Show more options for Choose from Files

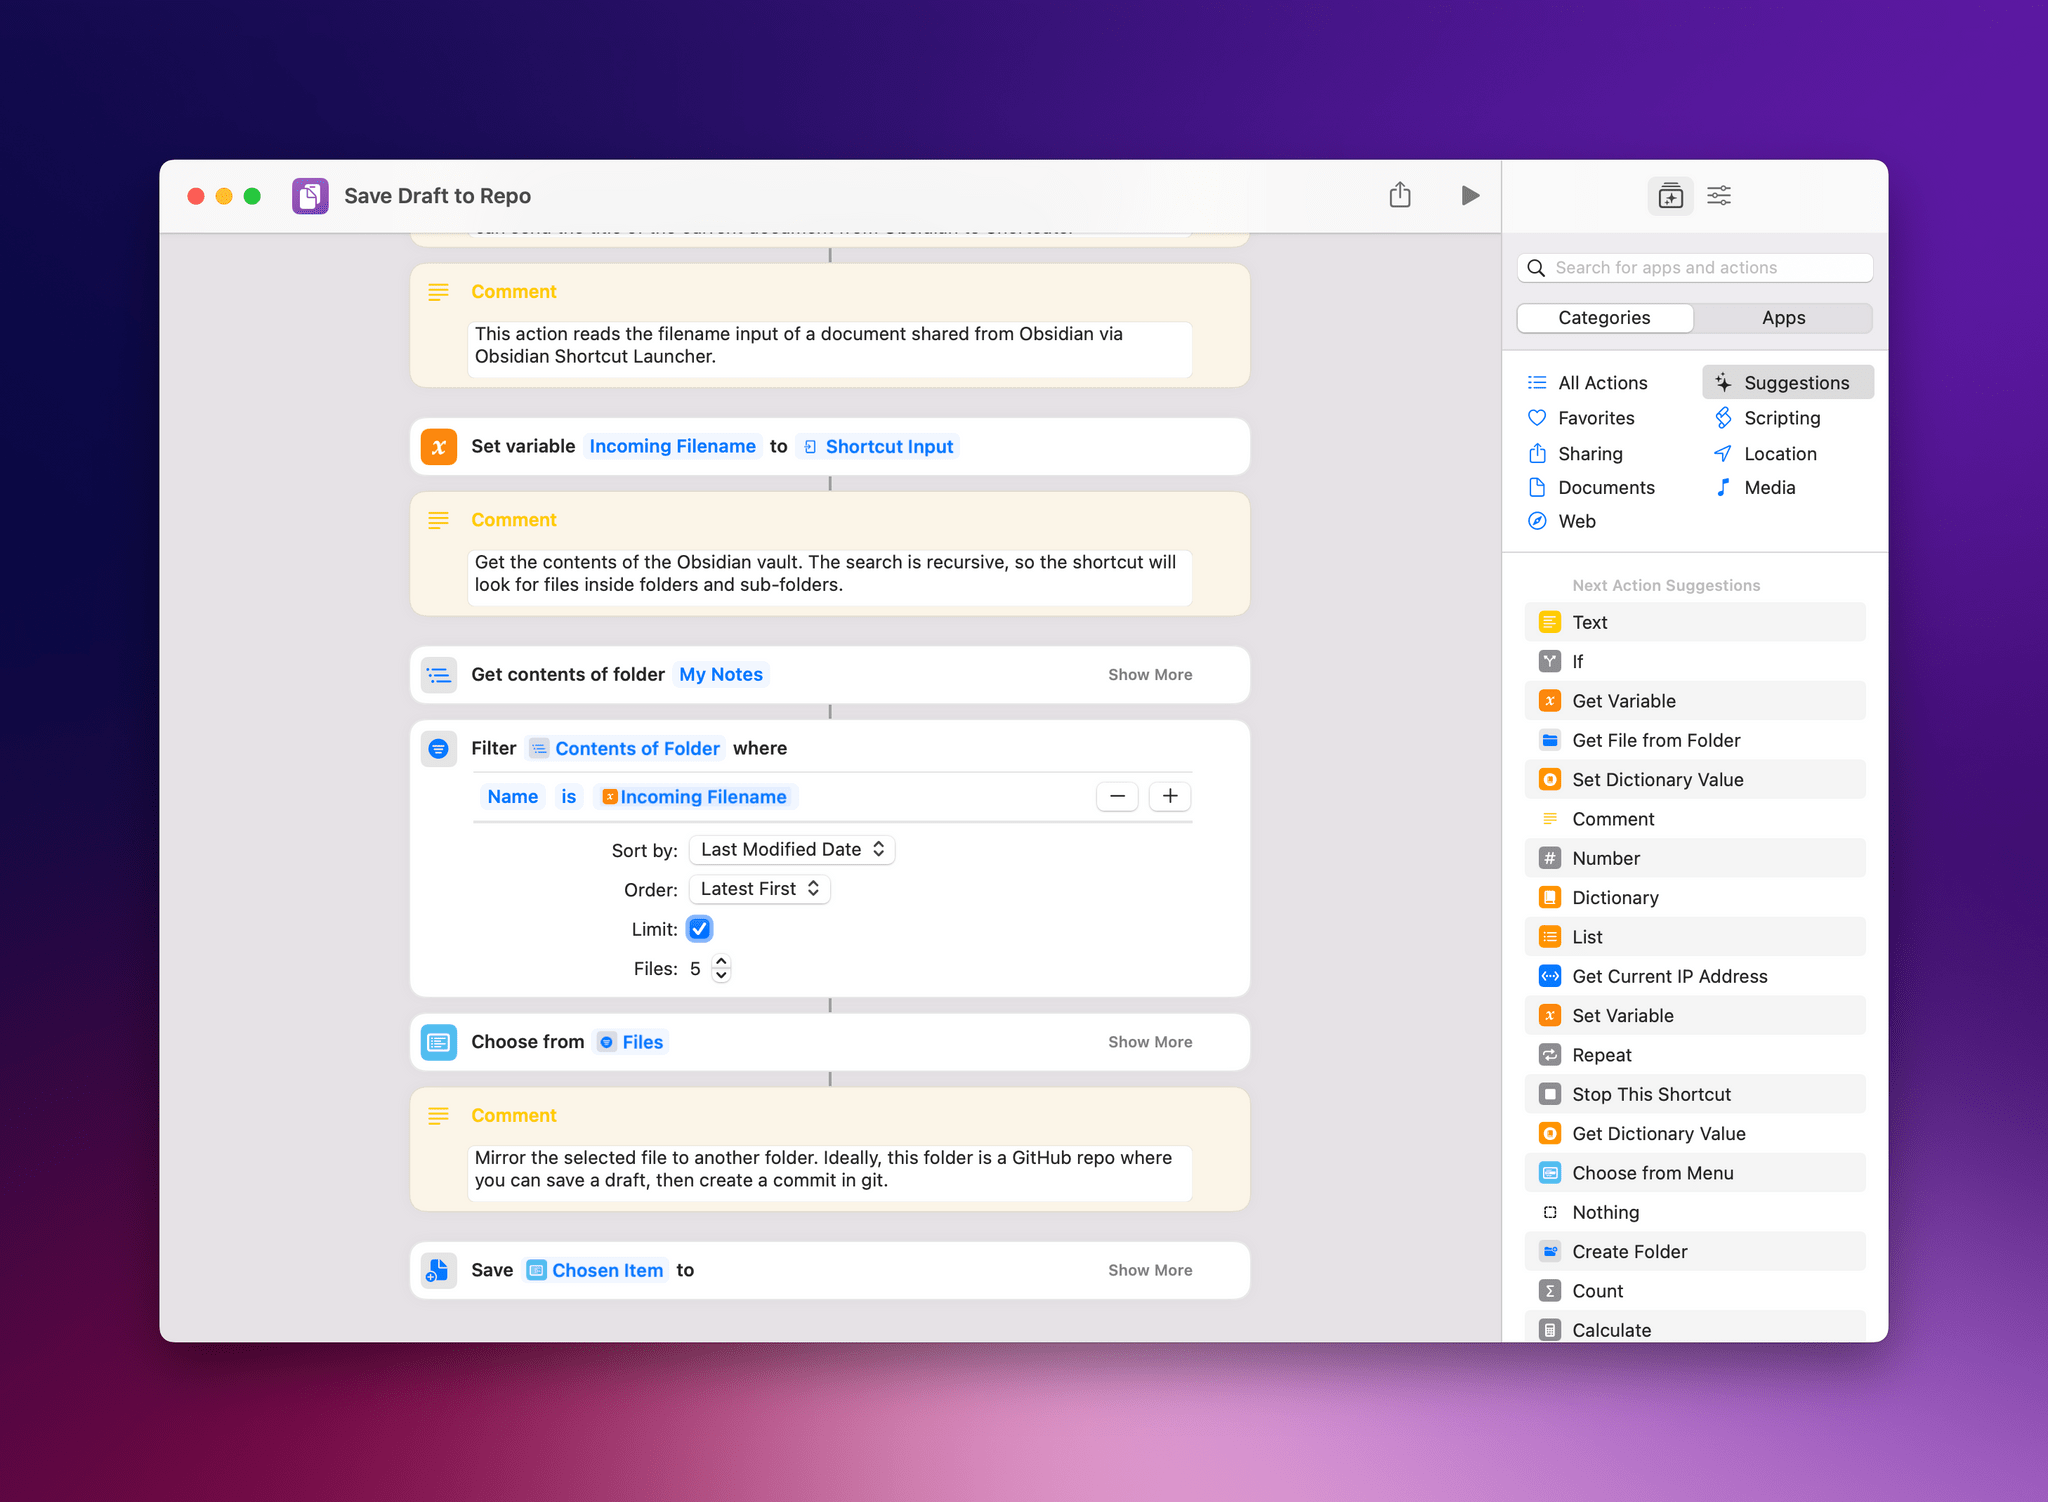coord(1150,1041)
